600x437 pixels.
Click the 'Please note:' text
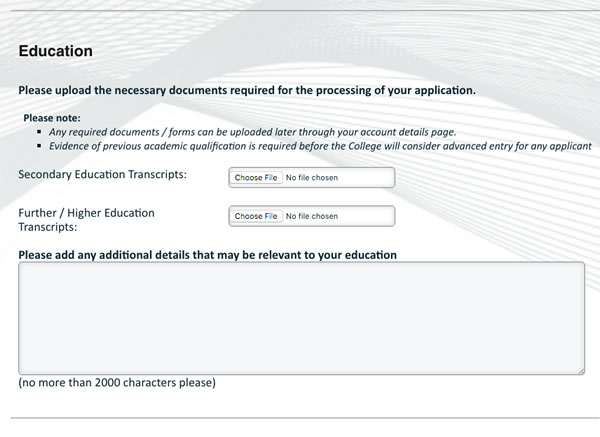coord(52,118)
